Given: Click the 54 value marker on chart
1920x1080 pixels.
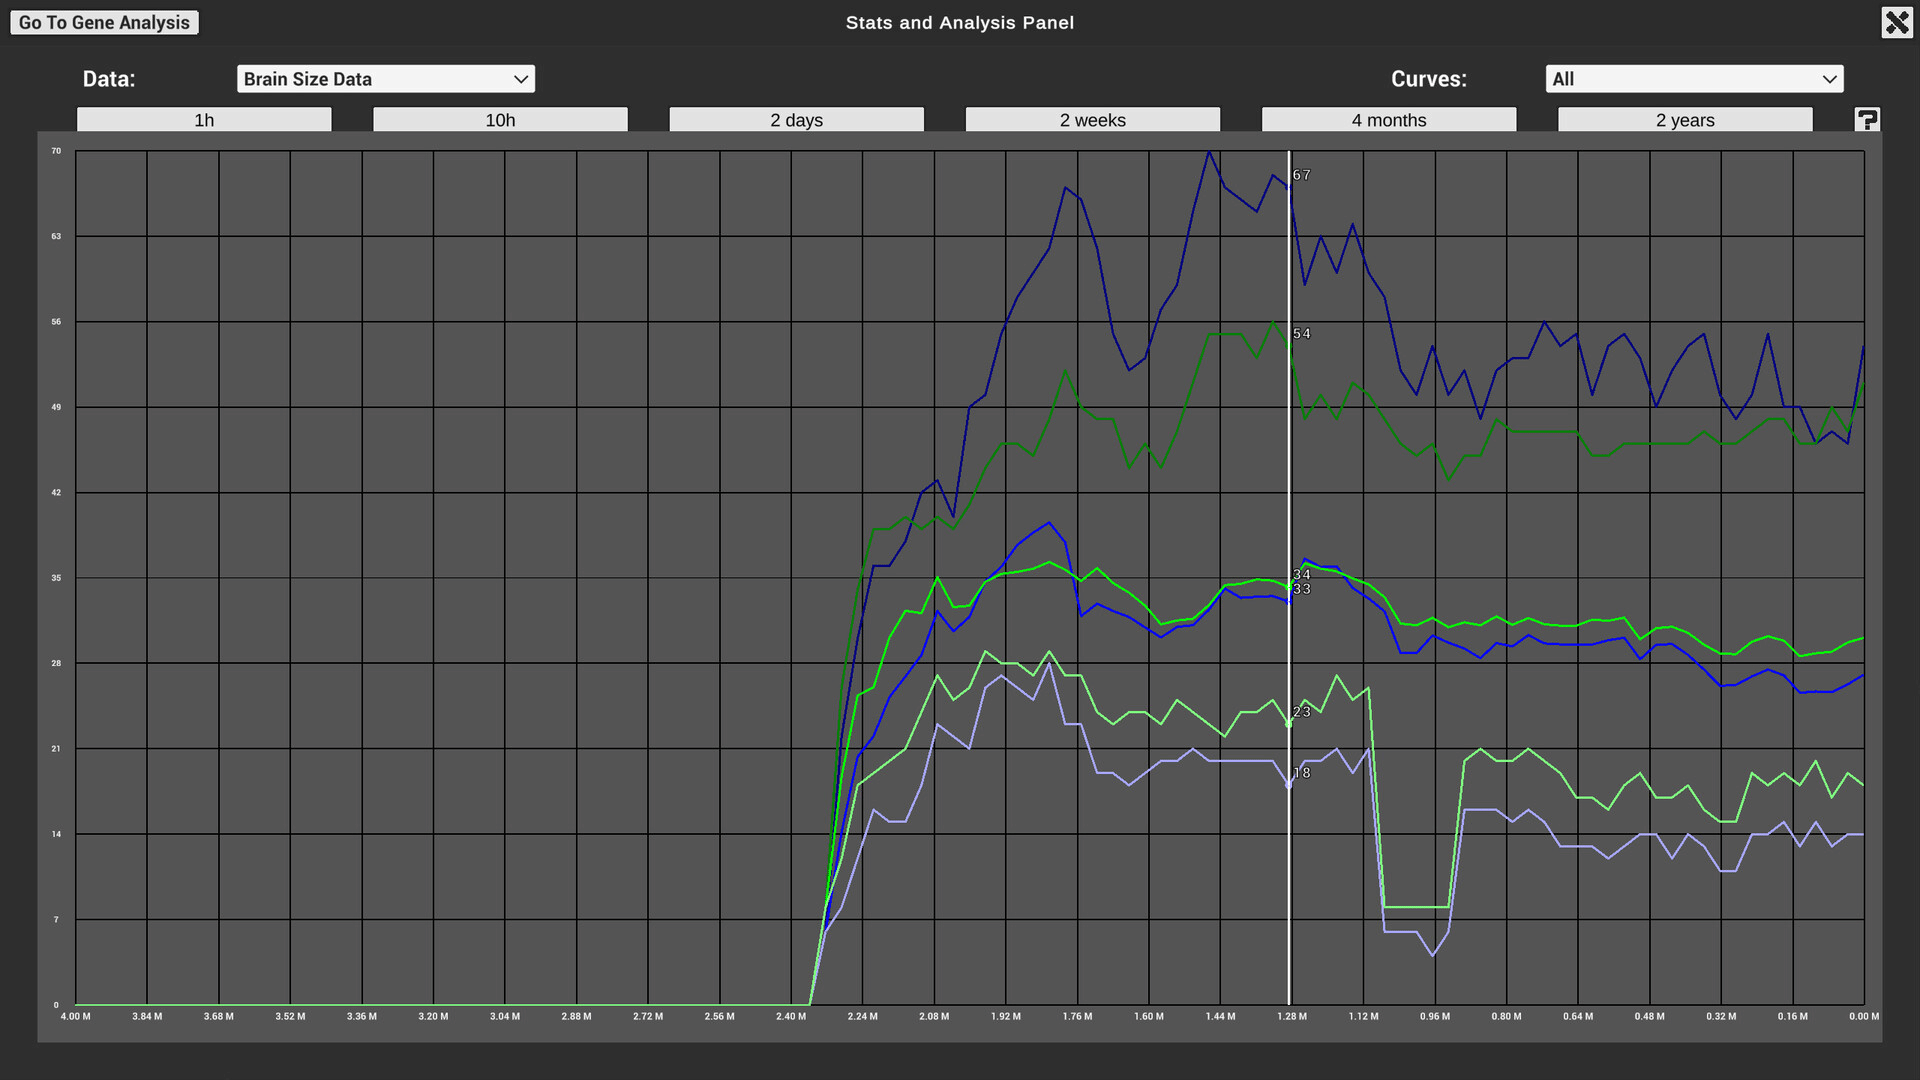Looking at the screenshot, I should [1301, 334].
